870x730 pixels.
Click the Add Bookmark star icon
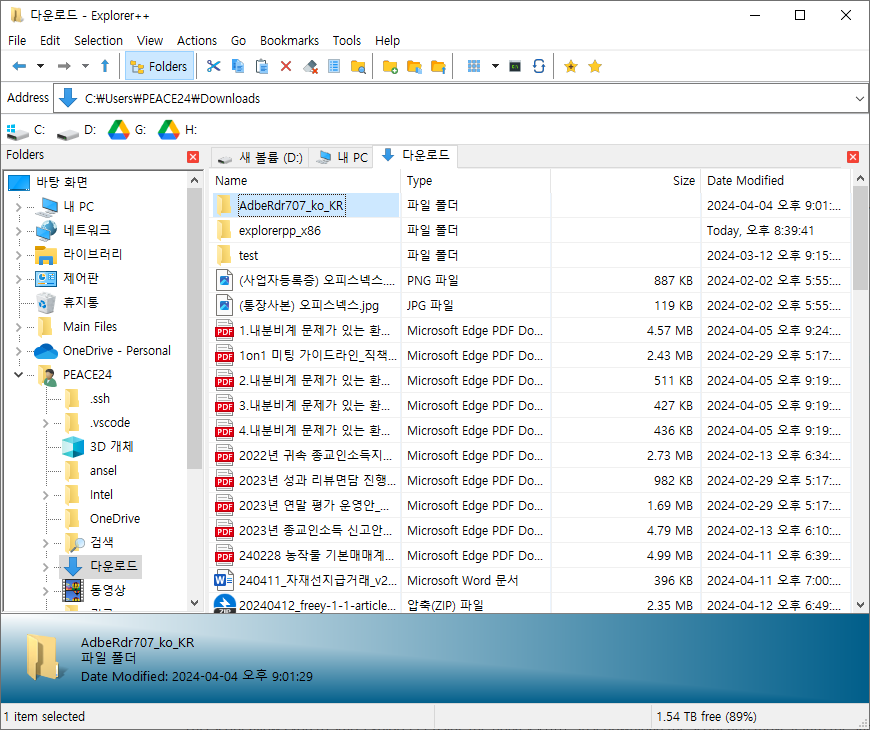(x=569, y=65)
